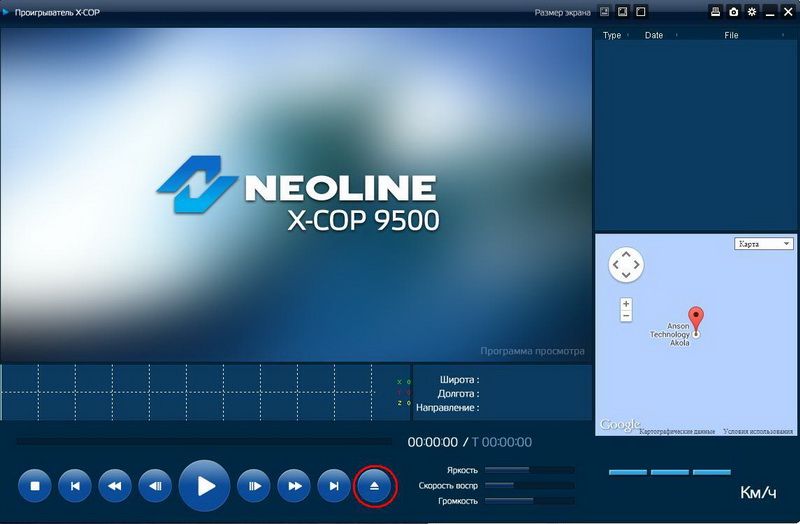Open settings via the gear icon
This screenshot has width=800, height=524.
[x=752, y=12]
